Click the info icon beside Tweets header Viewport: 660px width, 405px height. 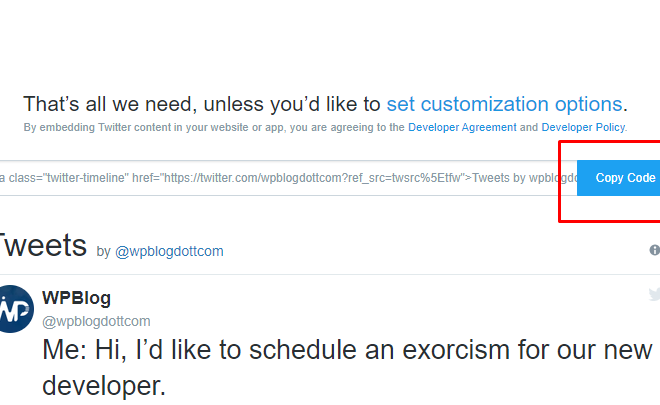[655, 250]
